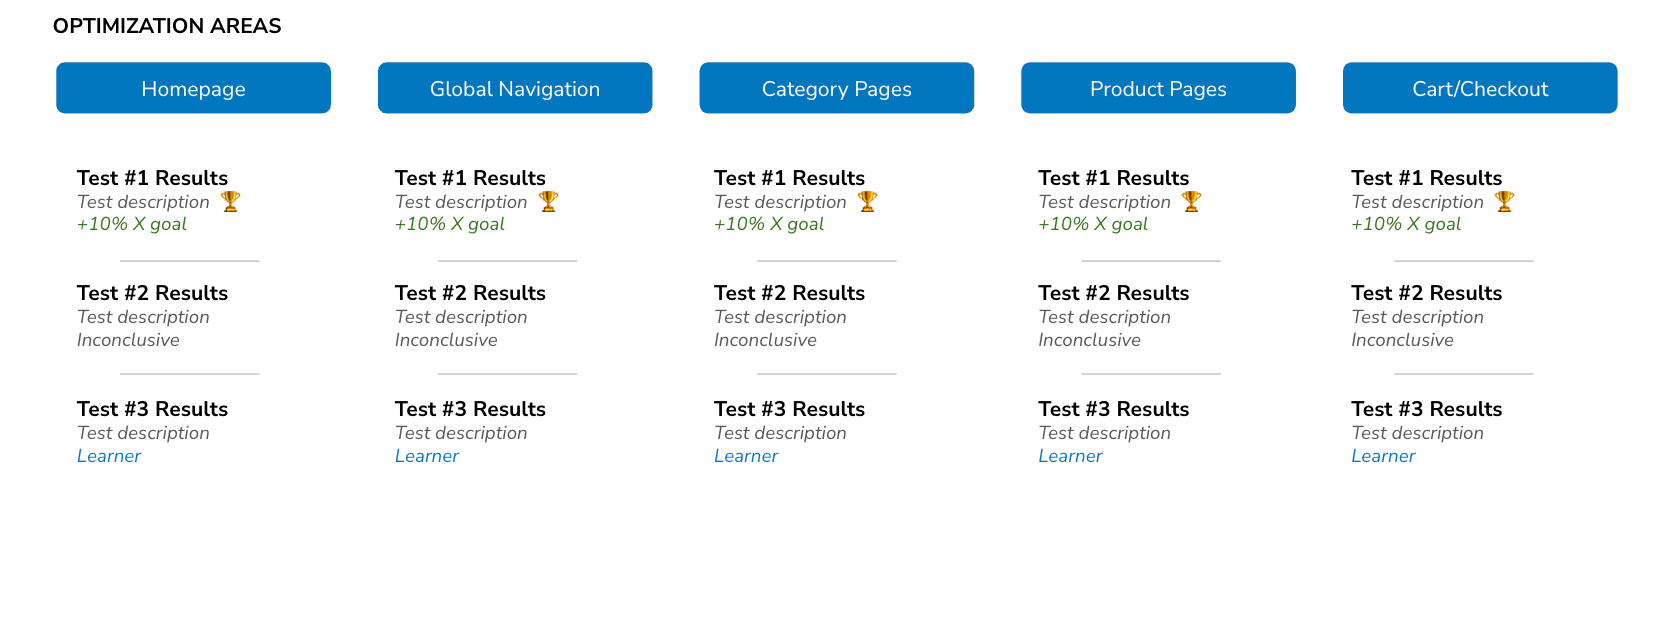
Task: Click the trophy icon under Global Navigation
Action: (x=549, y=201)
